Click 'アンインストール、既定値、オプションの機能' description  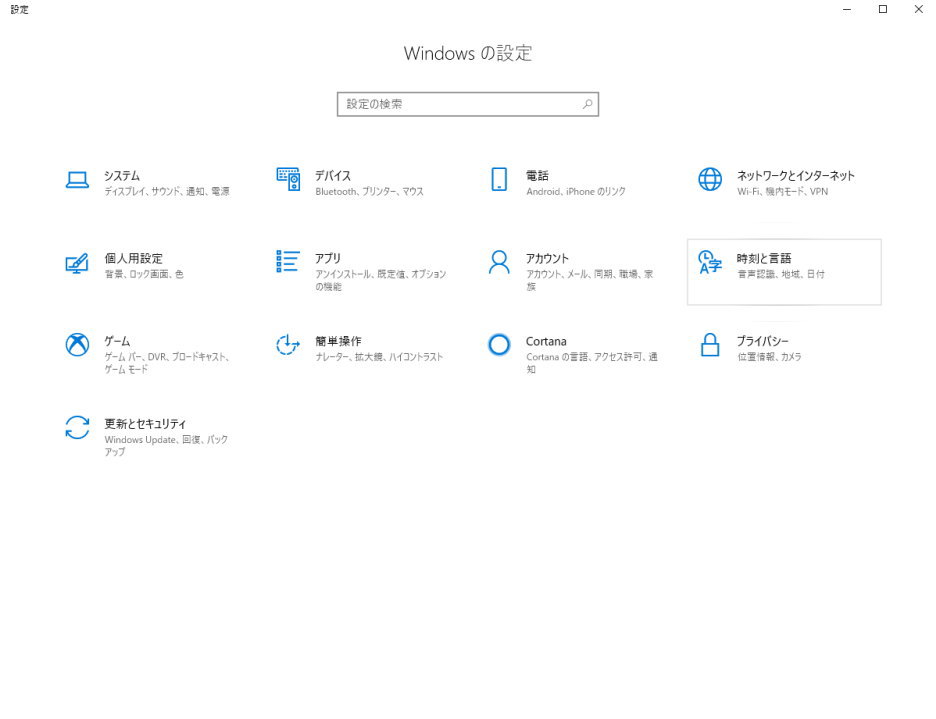tap(380, 280)
